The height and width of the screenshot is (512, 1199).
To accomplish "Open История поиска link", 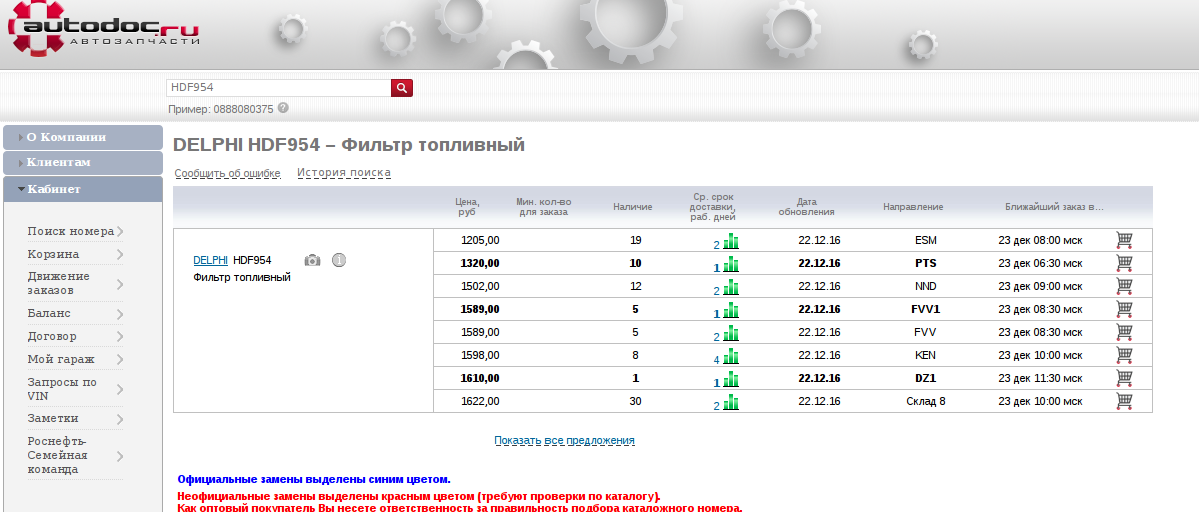I will pyautogui.click(x=344, y=173).
